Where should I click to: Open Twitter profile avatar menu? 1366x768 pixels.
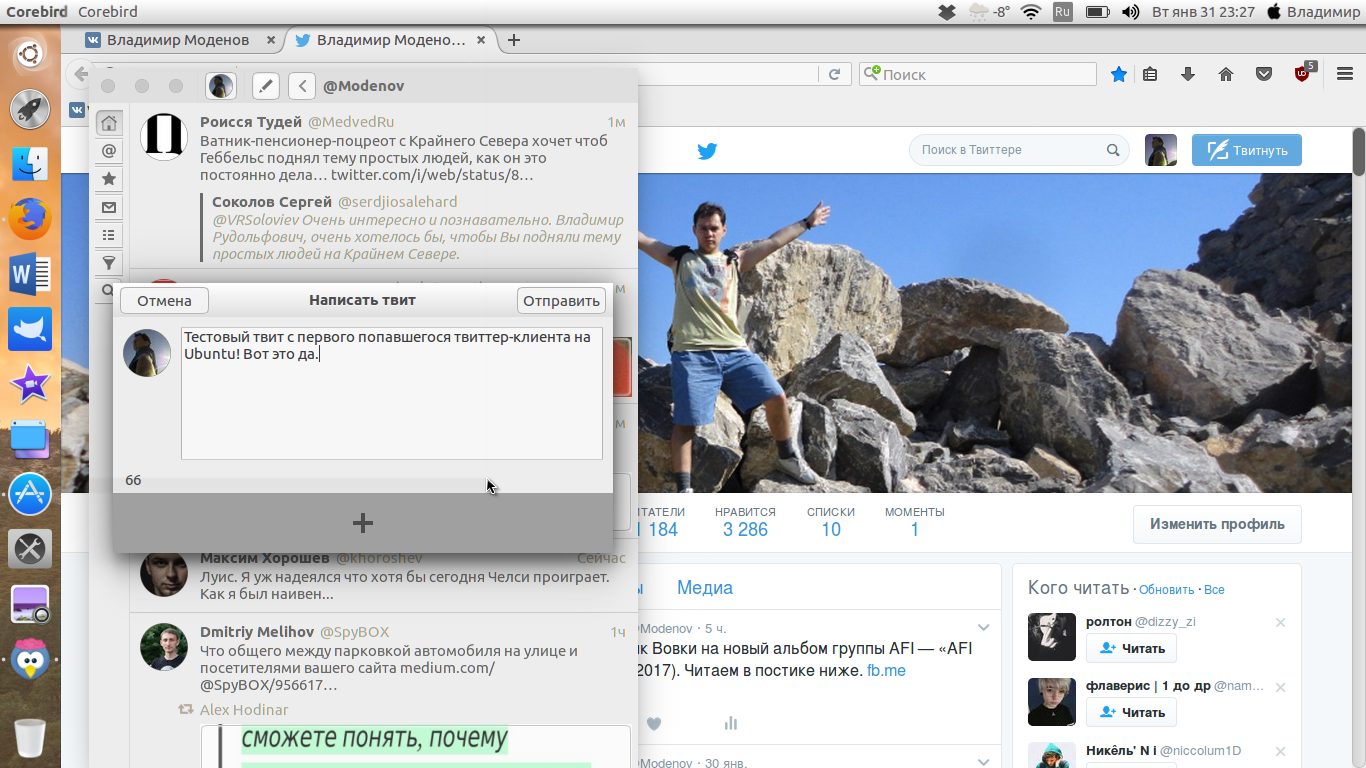click(x=1161, y=150)
